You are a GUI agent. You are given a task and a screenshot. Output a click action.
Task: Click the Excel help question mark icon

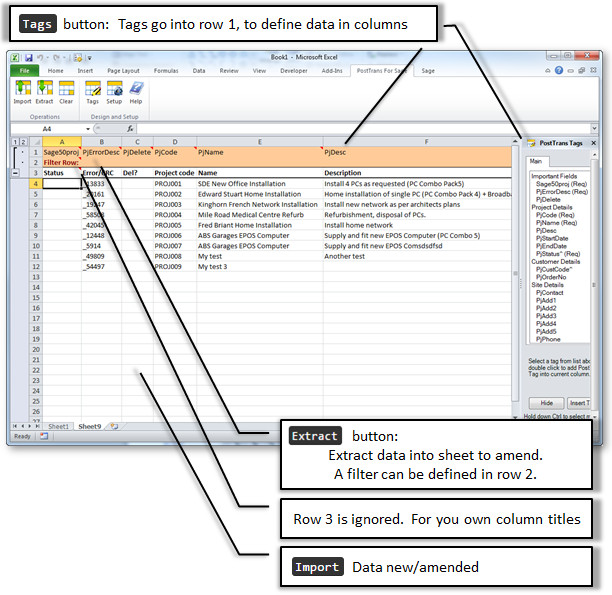tap(559, 70)
